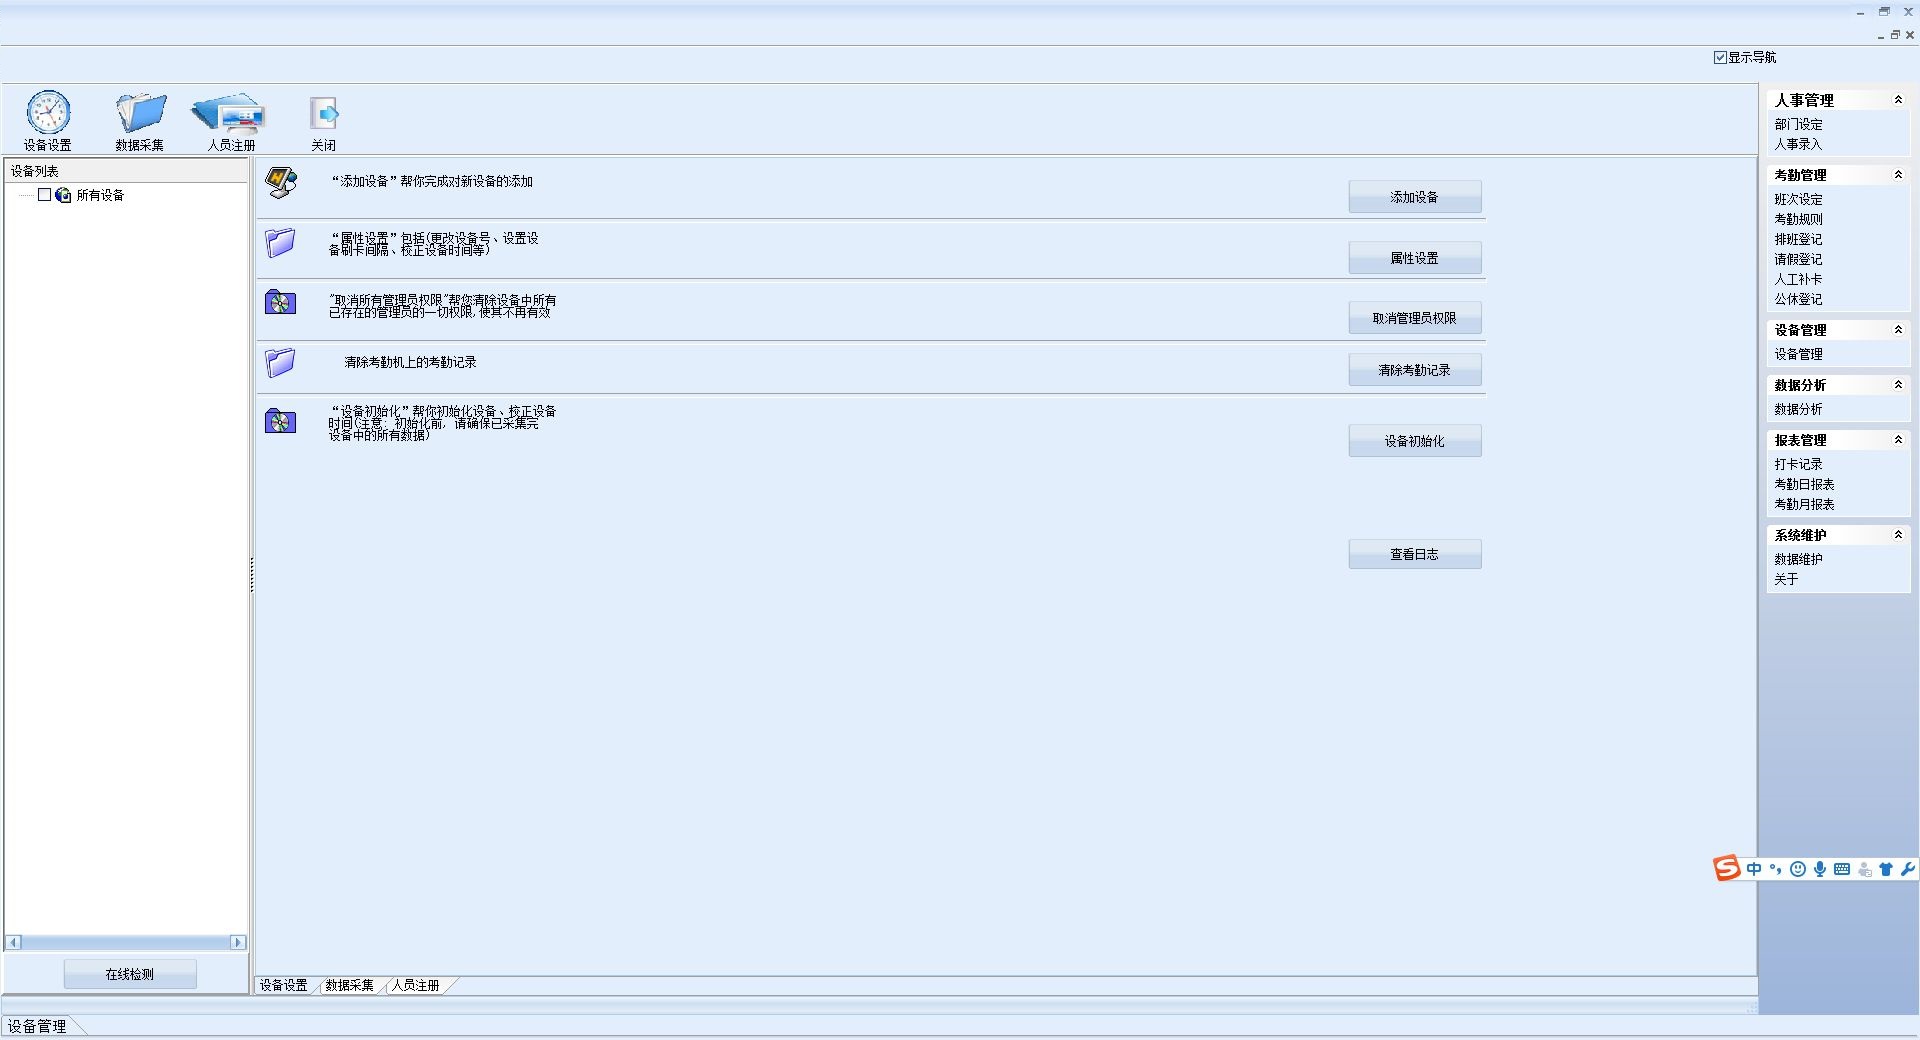Open the 人员注册 toolbar icon
This screenshot has height=1040, width=1920.
pos(229,114)
